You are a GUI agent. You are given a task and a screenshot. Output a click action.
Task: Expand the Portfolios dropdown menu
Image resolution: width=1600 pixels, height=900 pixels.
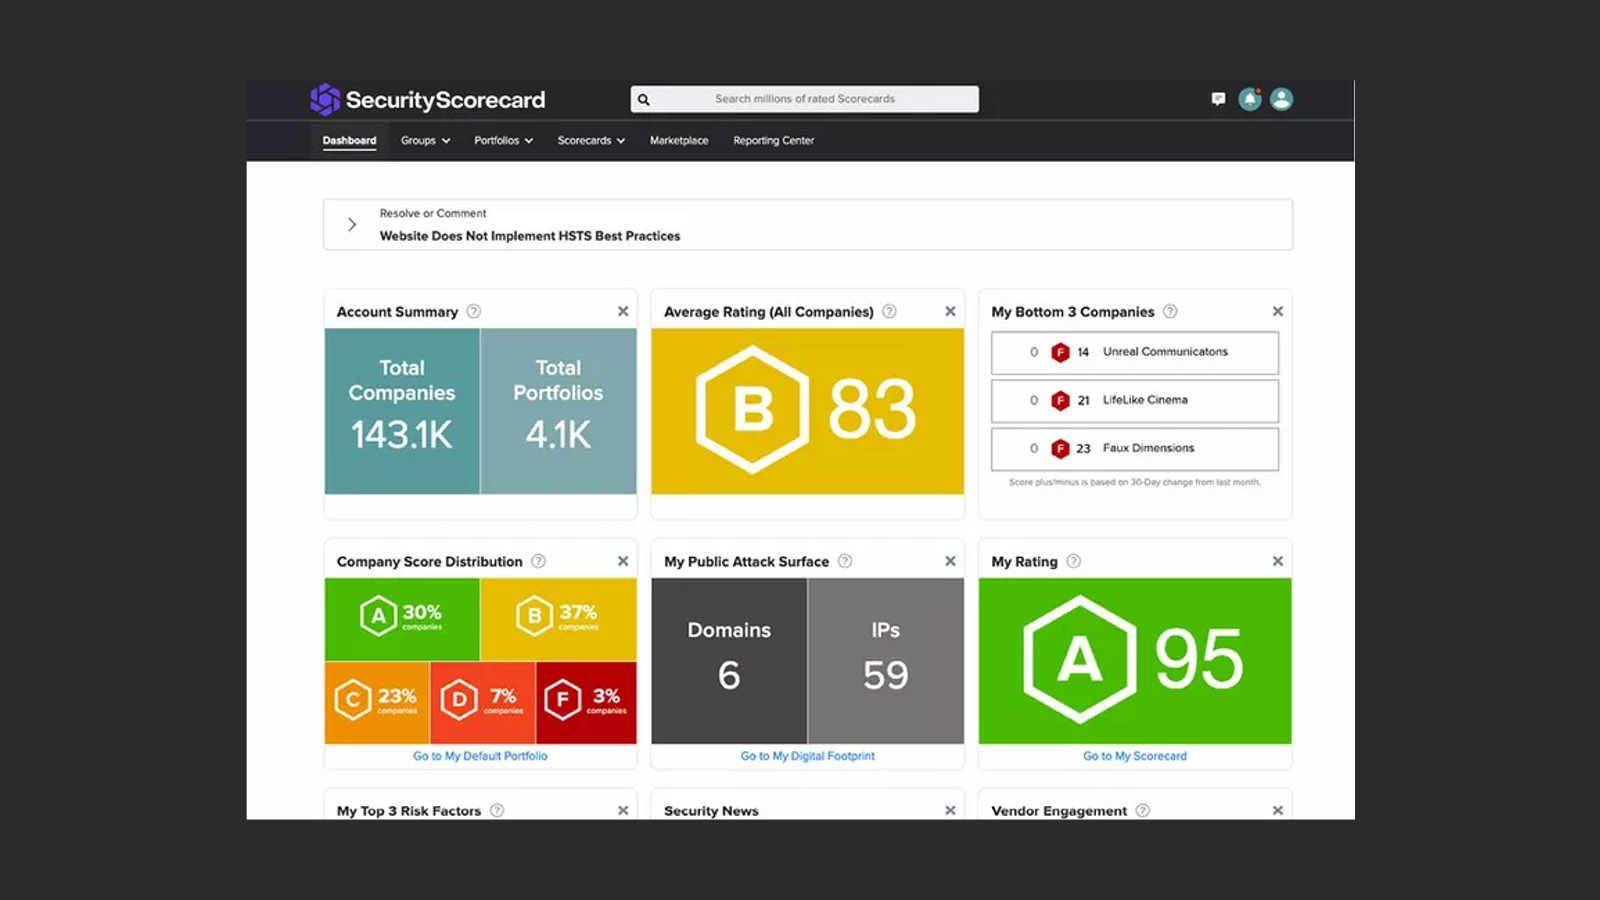pos(503,140)
